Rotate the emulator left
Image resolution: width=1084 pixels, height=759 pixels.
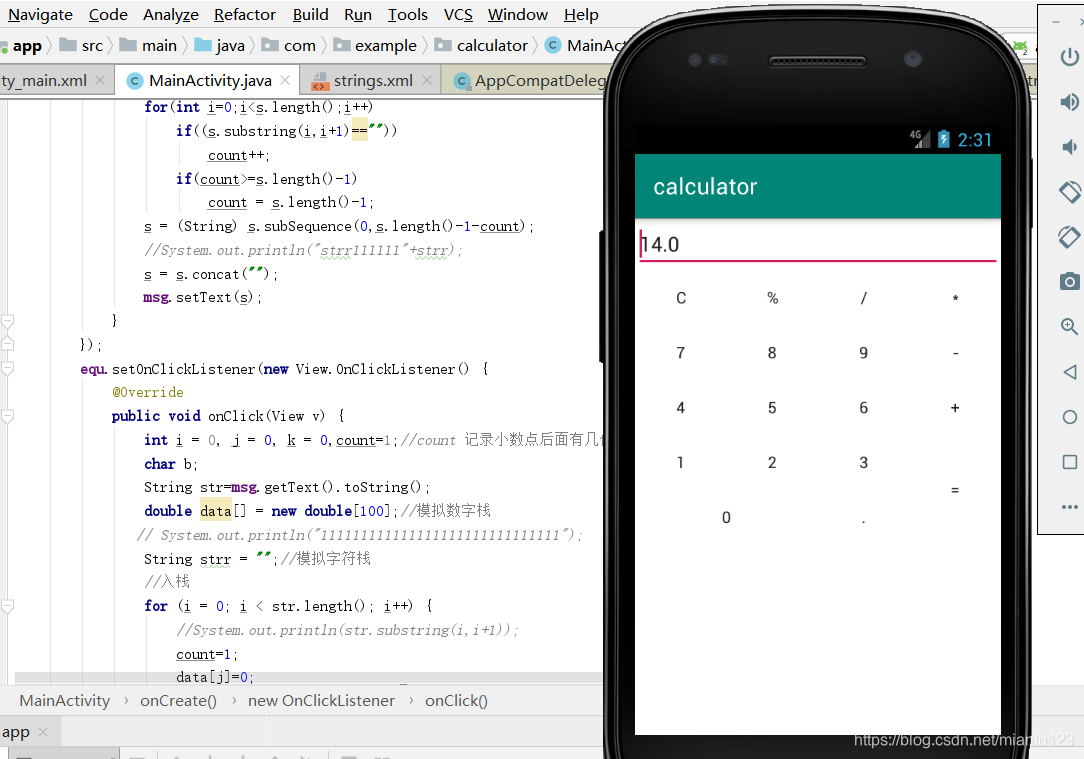pyautogui.click(x=1069, y=191)
